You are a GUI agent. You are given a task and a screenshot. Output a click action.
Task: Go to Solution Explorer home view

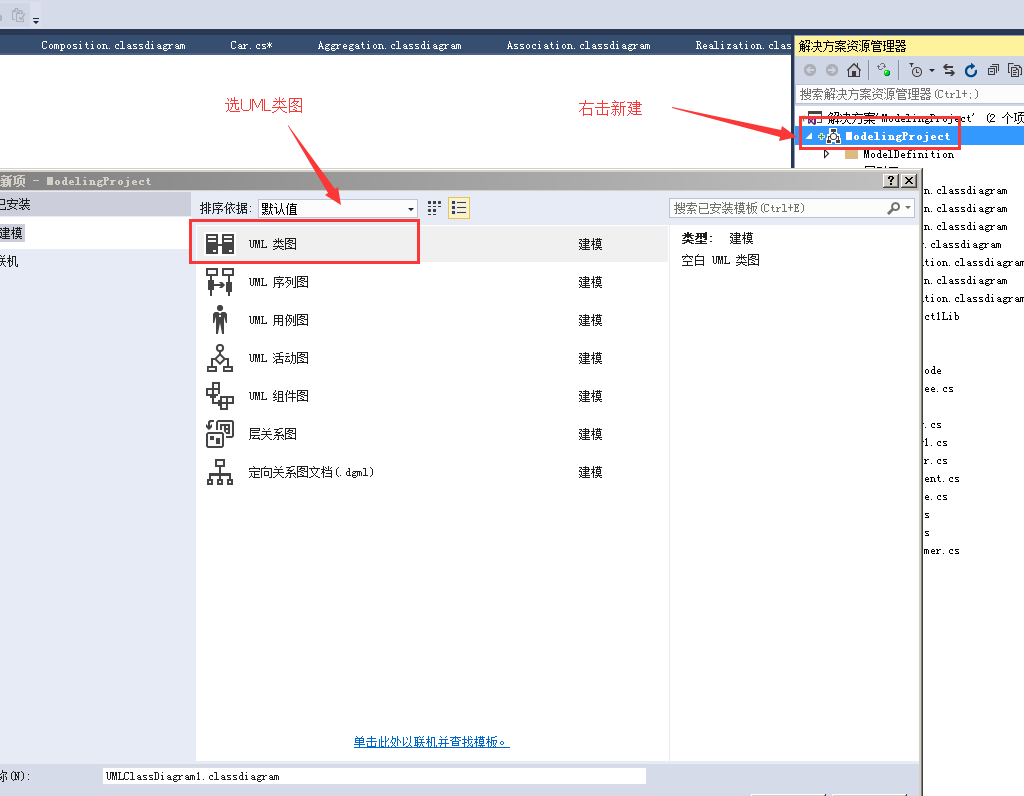[854, 70]
